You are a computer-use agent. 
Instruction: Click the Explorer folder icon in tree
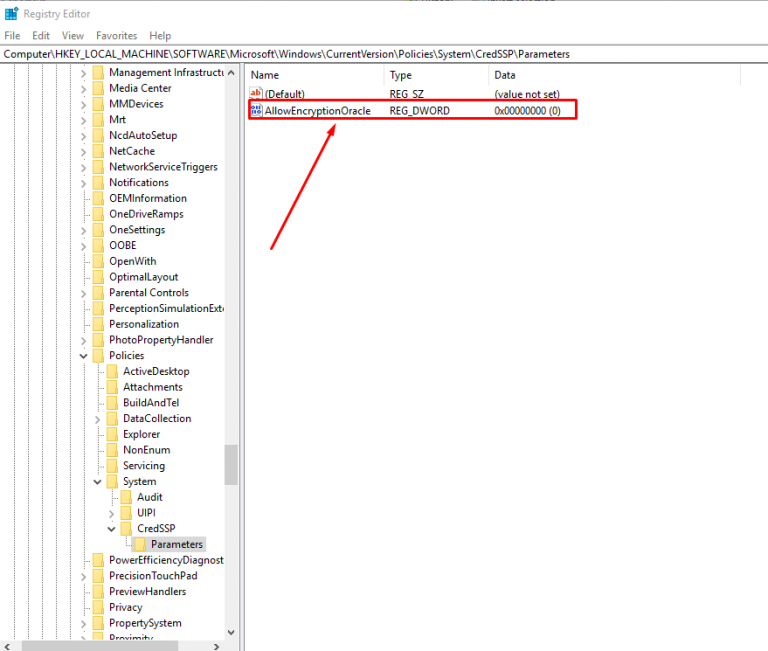coord(113,434)
